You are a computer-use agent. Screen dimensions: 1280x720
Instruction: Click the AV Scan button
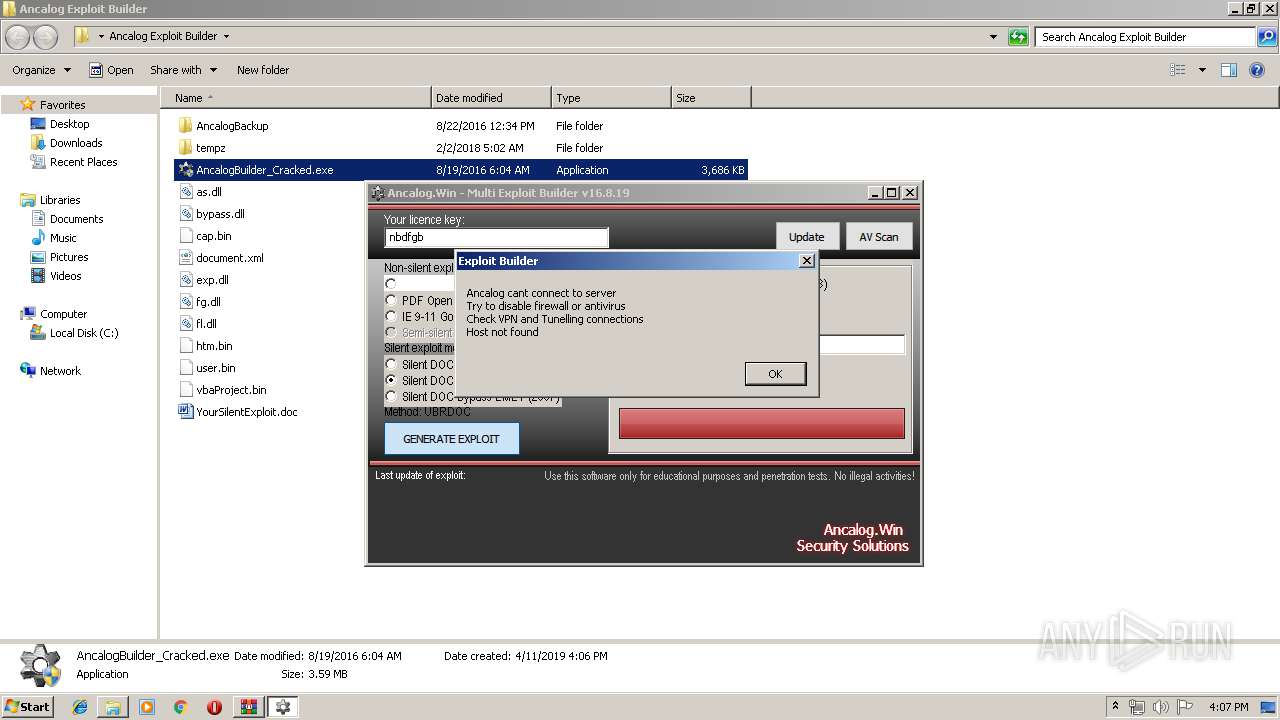[x=879, y=237]
